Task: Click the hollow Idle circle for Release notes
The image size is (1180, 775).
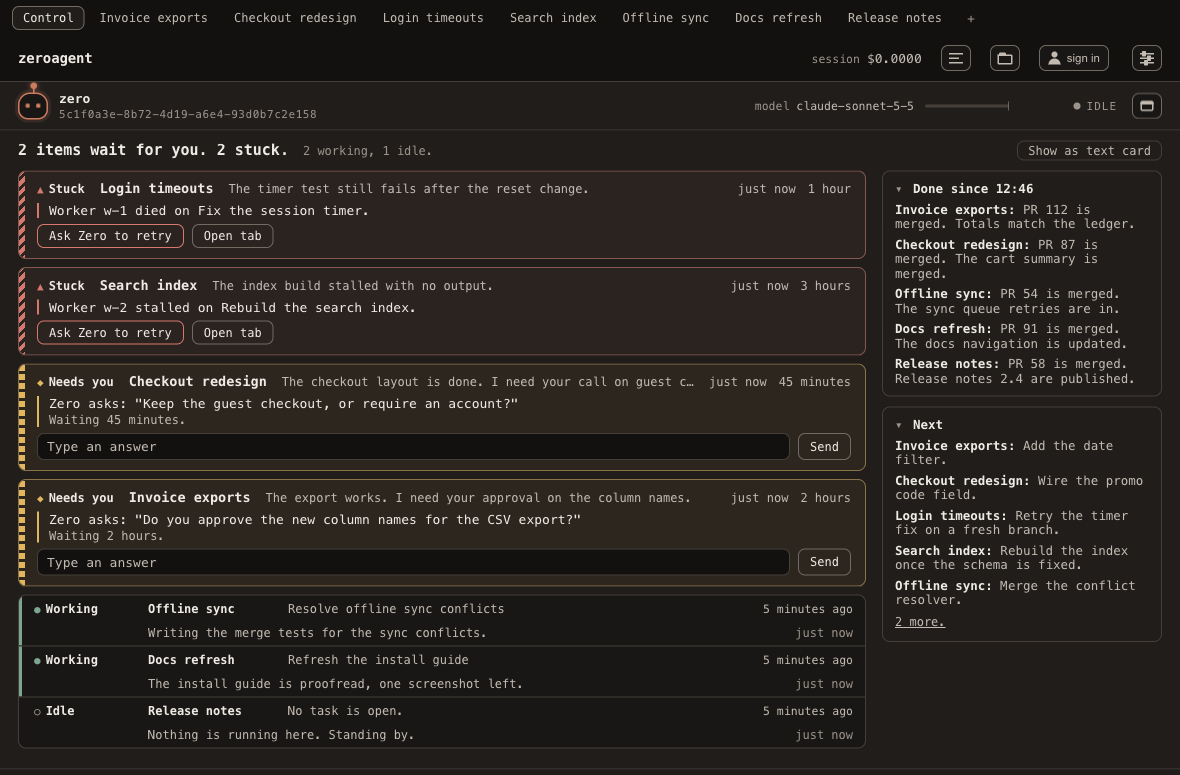Action: pos(37,712)
